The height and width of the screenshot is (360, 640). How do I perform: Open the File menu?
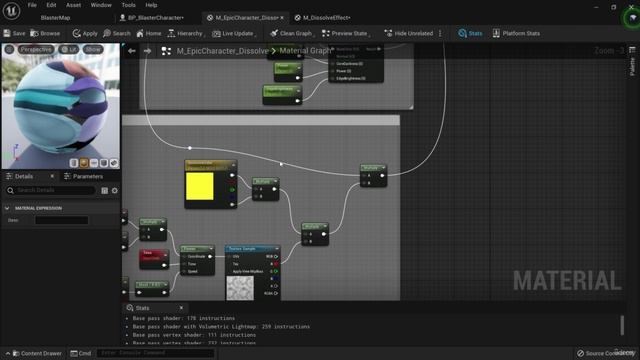coord(32,5)
